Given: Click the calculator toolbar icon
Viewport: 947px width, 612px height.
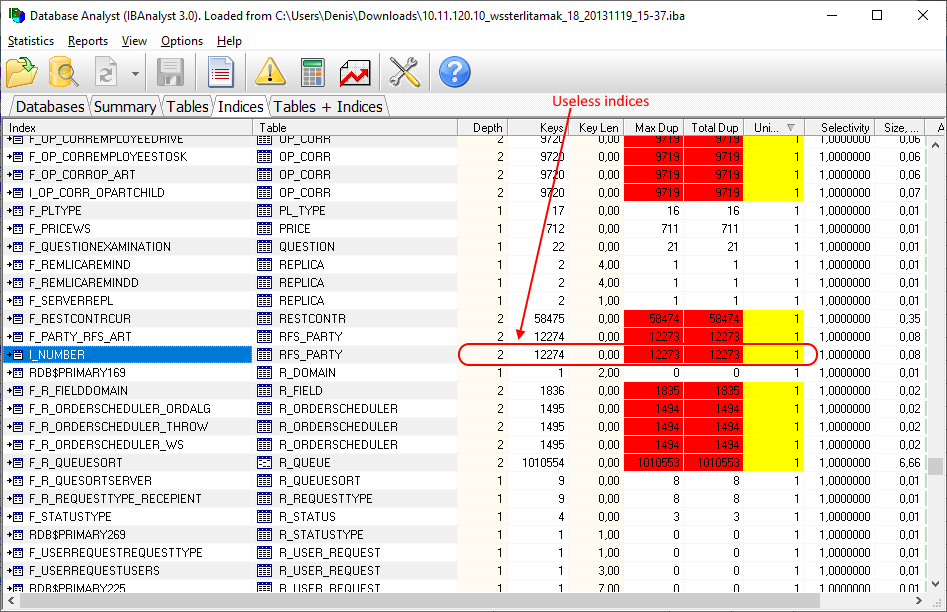Looking at the screenshot, I should point(313,72).
